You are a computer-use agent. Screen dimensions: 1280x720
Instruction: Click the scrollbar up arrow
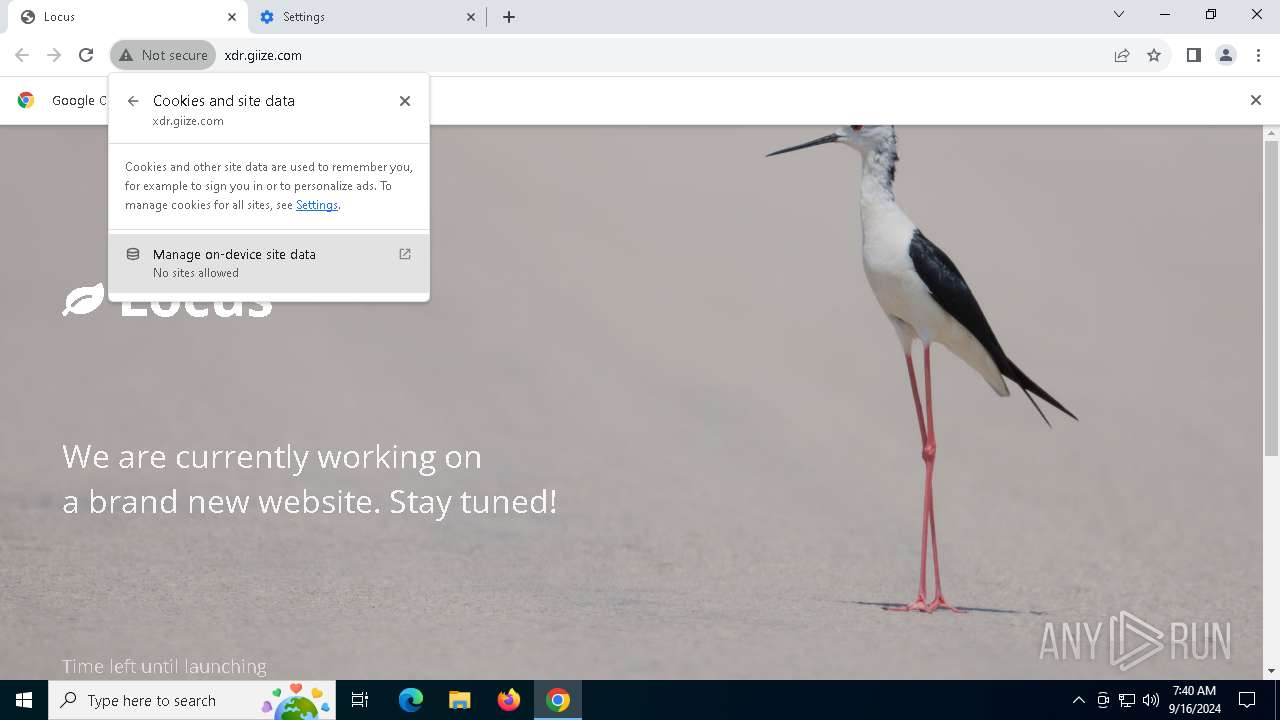tap(1272, 132)
